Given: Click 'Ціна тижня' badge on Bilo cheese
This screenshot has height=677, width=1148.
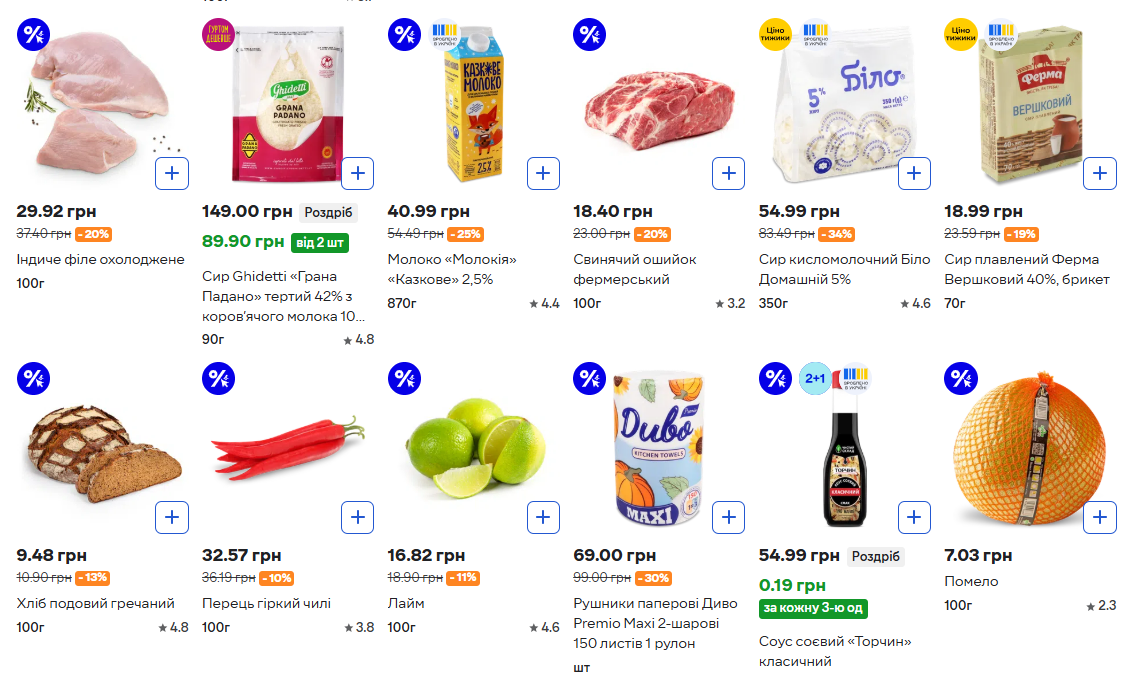Looking at the screenshot, I should (x=775, y=35).
